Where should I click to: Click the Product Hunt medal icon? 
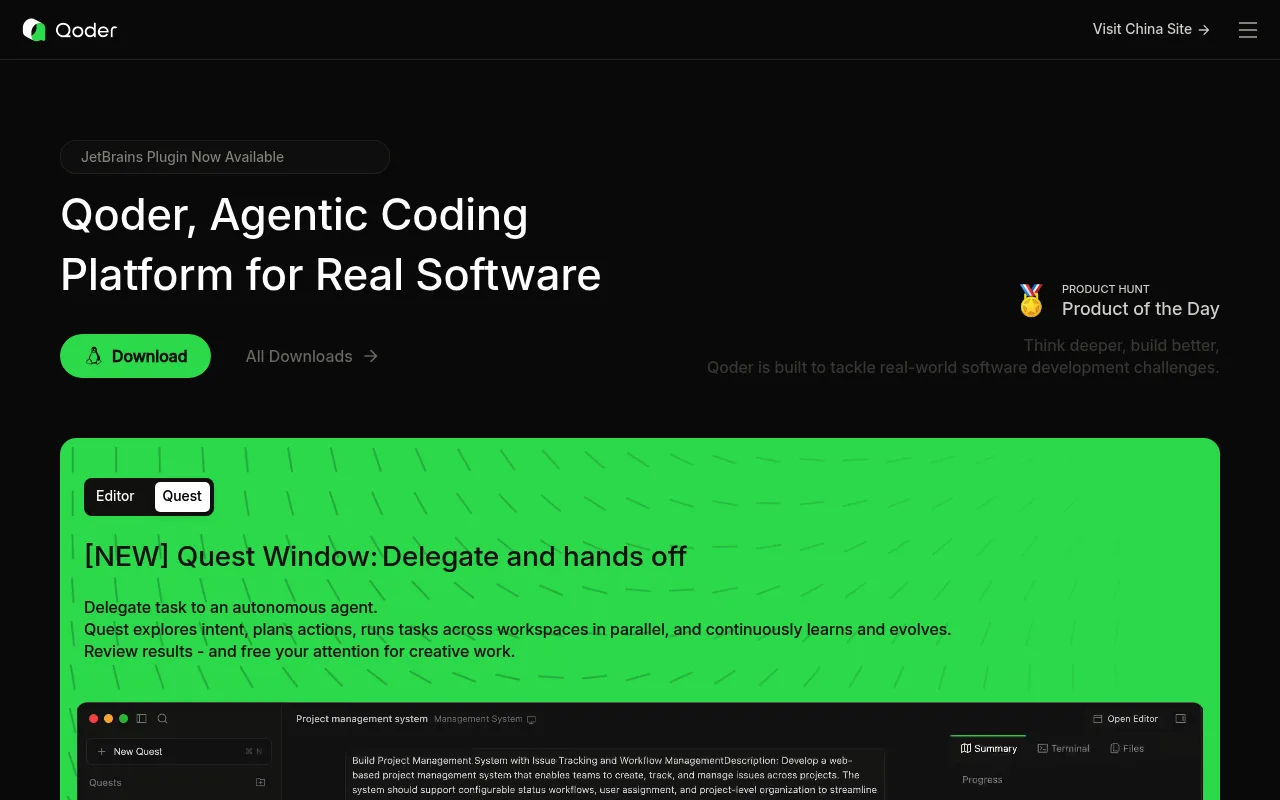click(1031, 300)
